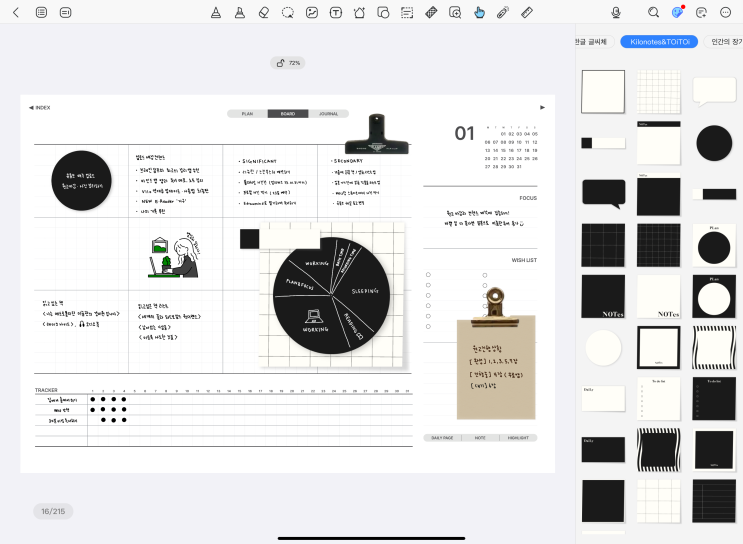The width and height of the screenshot is (743, 544).
Task: Select the Eraser tool
Action: [264, 13]
